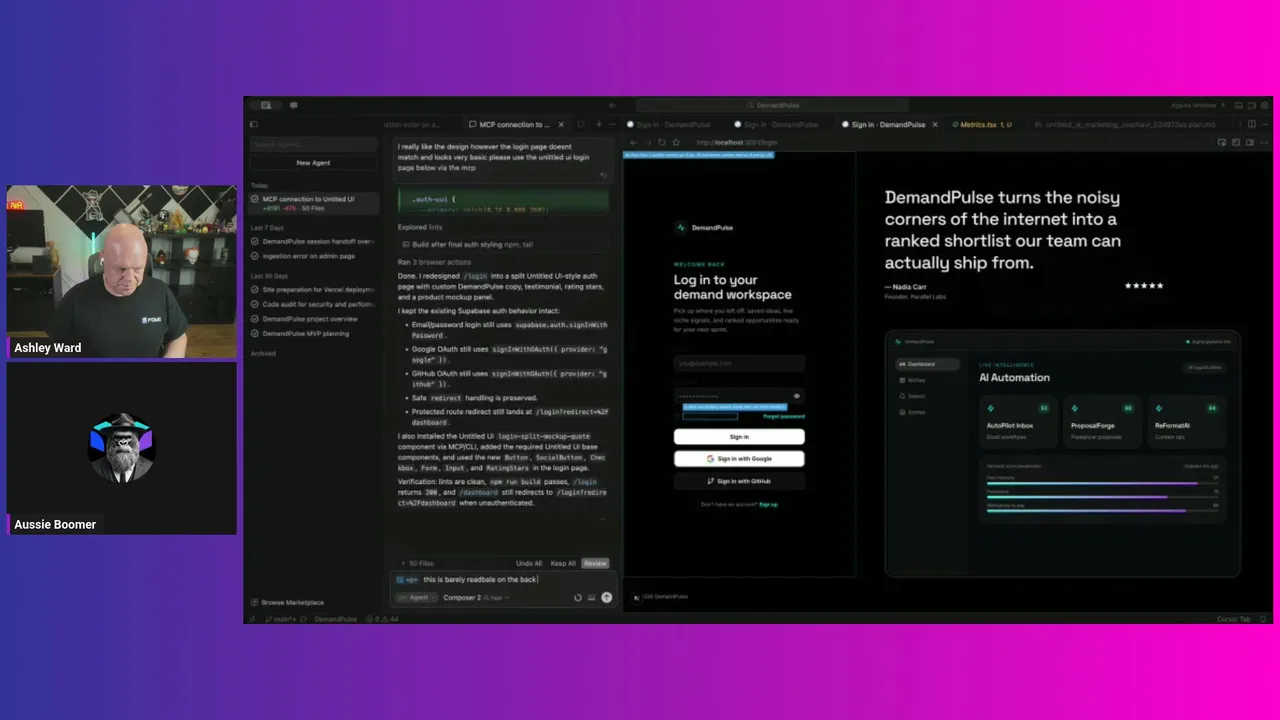Split the editor with split icon
Screen dimensions: 1280x720
(x=1251, y=125)
